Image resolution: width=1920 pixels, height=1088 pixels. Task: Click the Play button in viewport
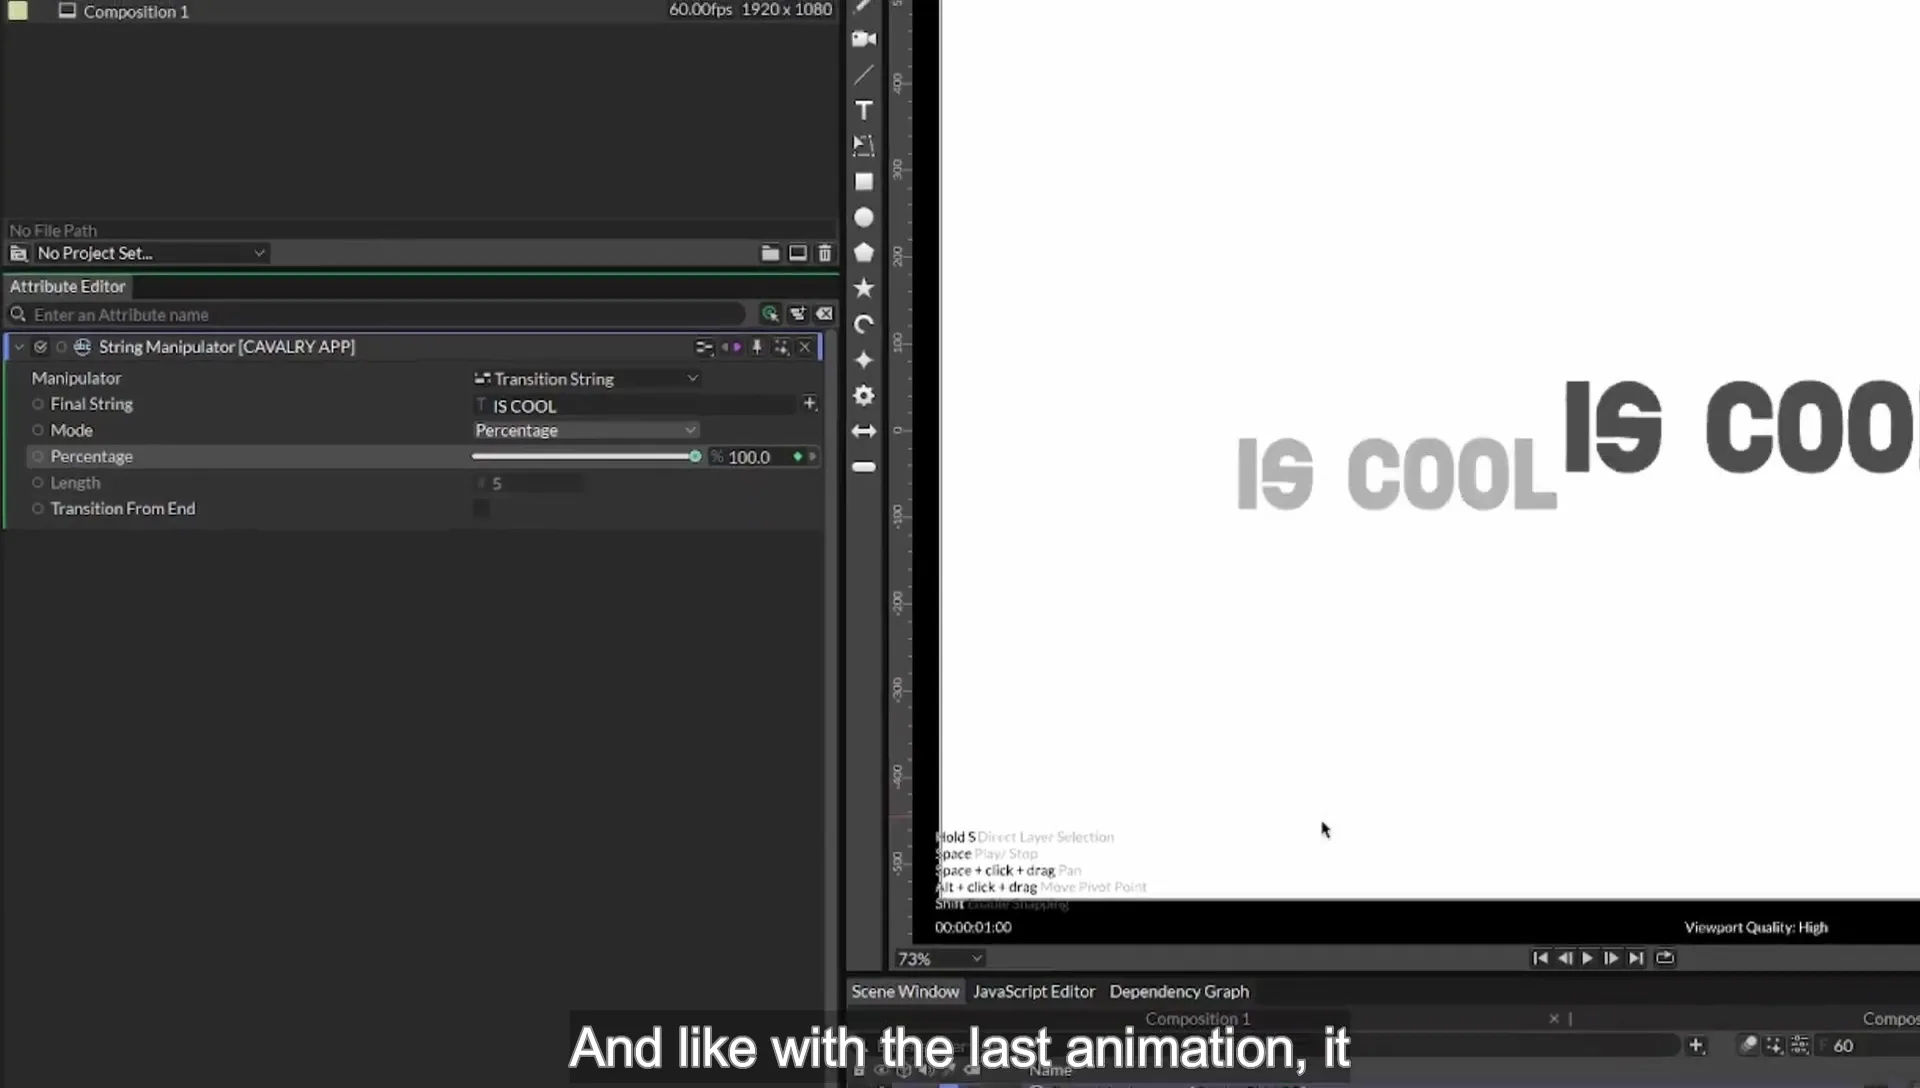tap(1587, 958)
